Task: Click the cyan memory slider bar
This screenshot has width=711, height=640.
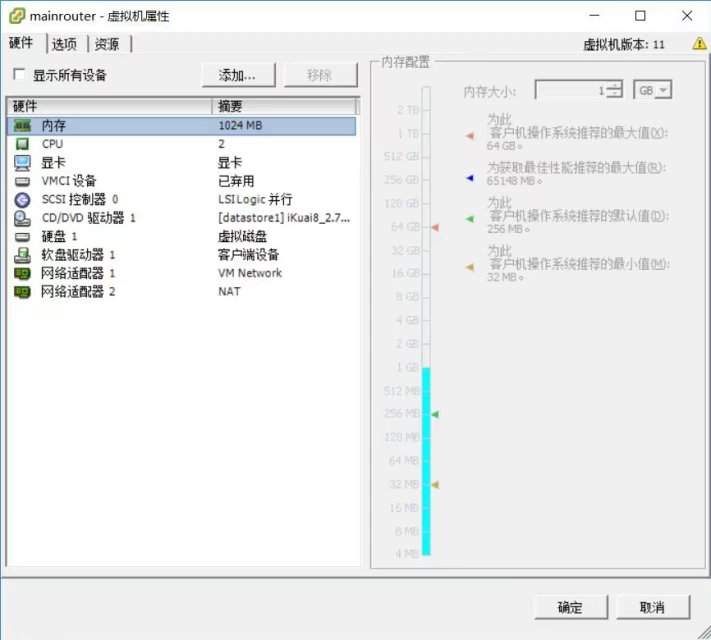Action: pos(426,461)
